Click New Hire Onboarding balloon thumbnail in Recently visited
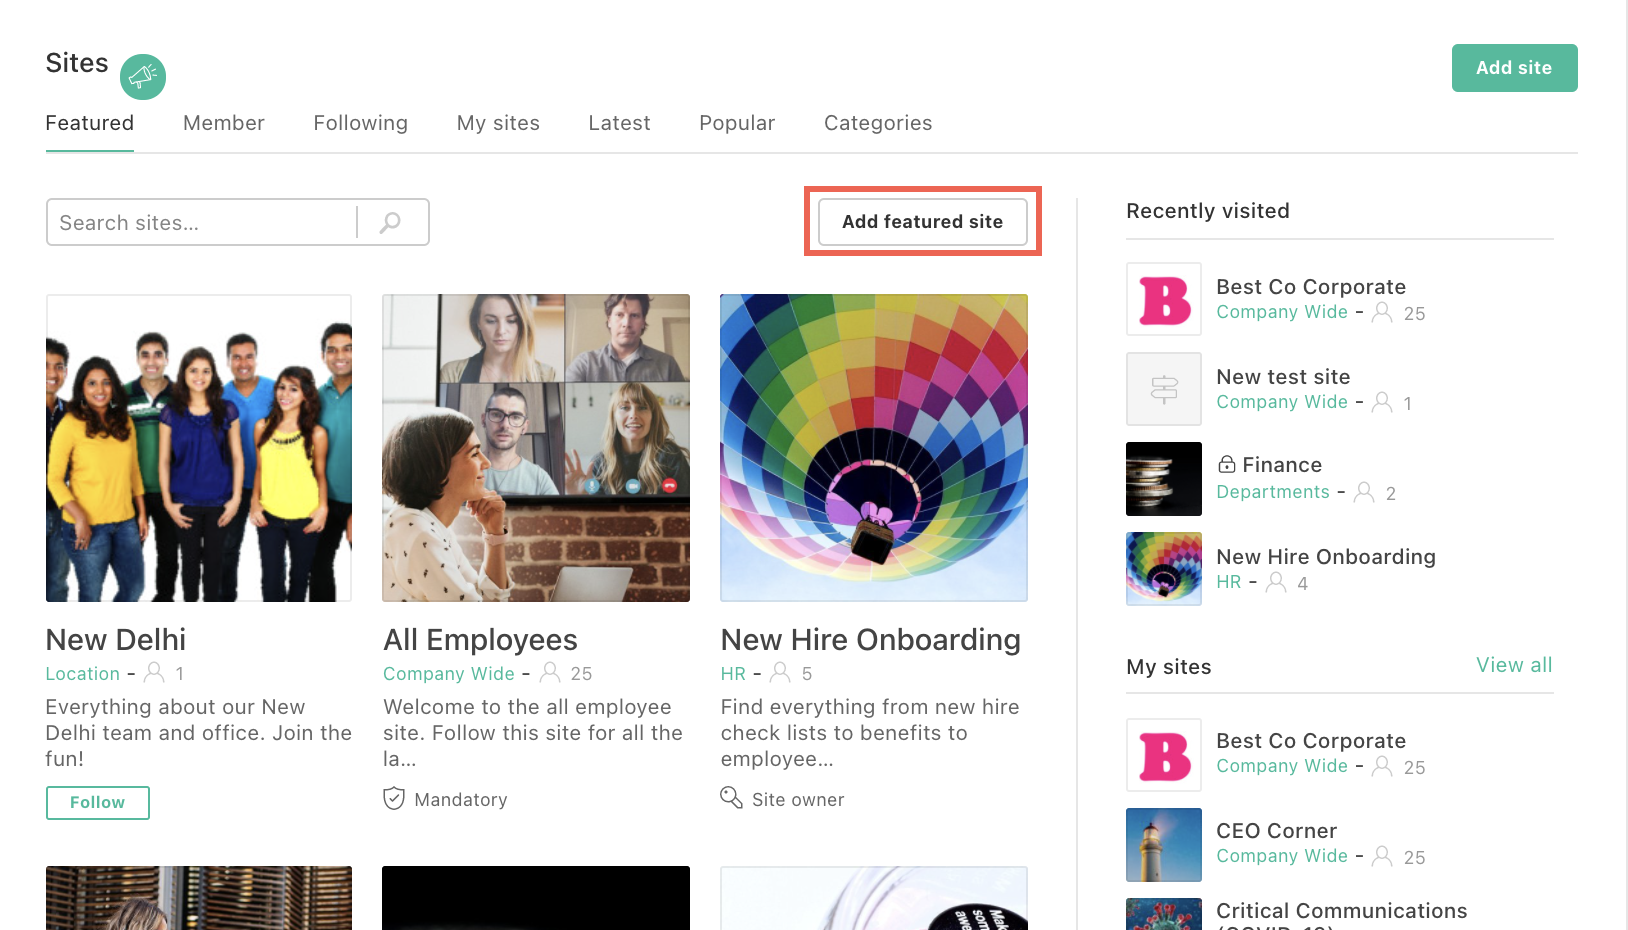Image resolution: width=1628 pixels, height=930 pixels. pos(1164,569)
